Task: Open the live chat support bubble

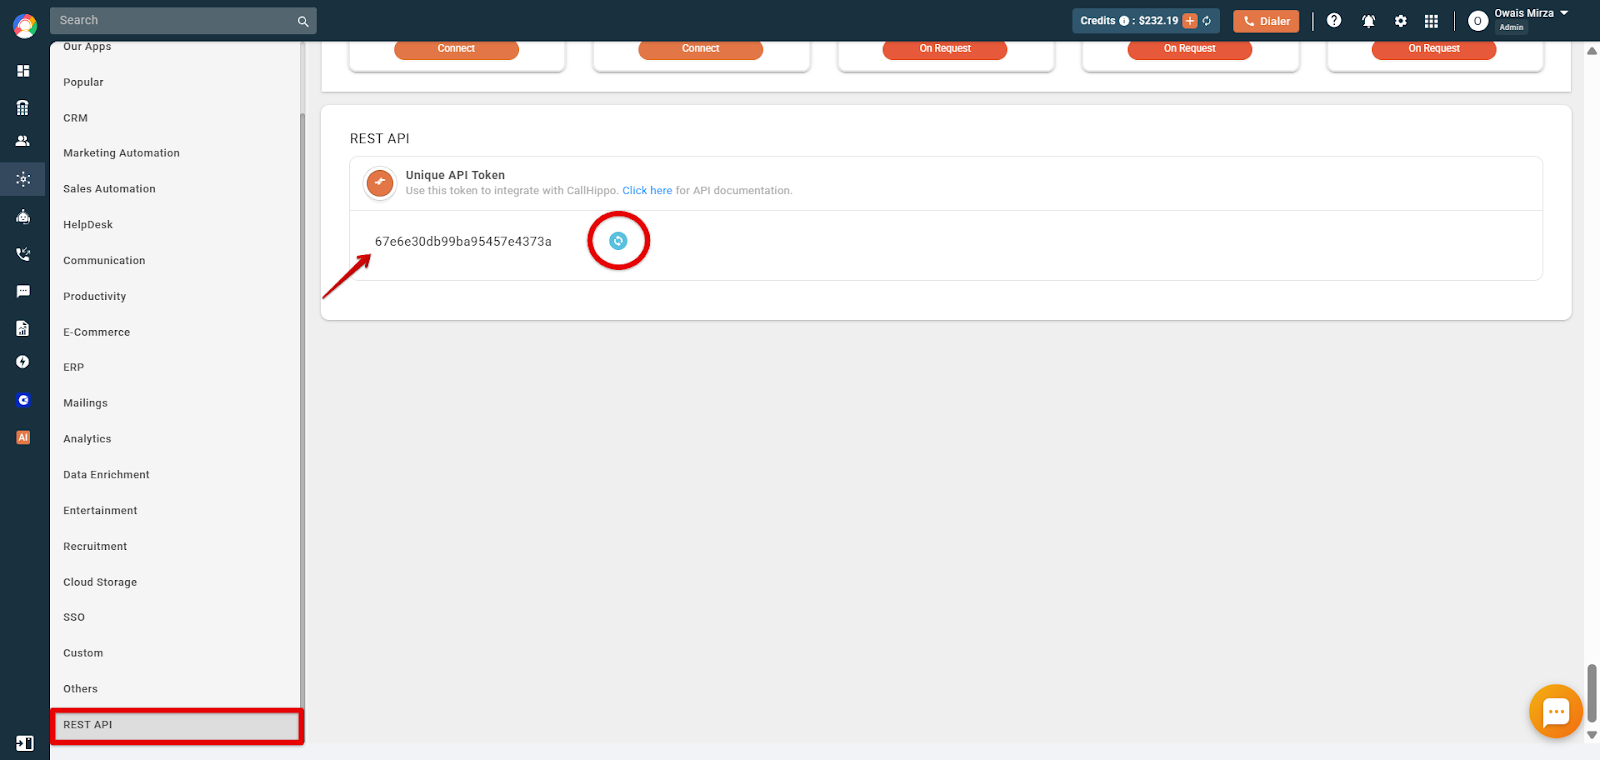Action: (1556, 711)
